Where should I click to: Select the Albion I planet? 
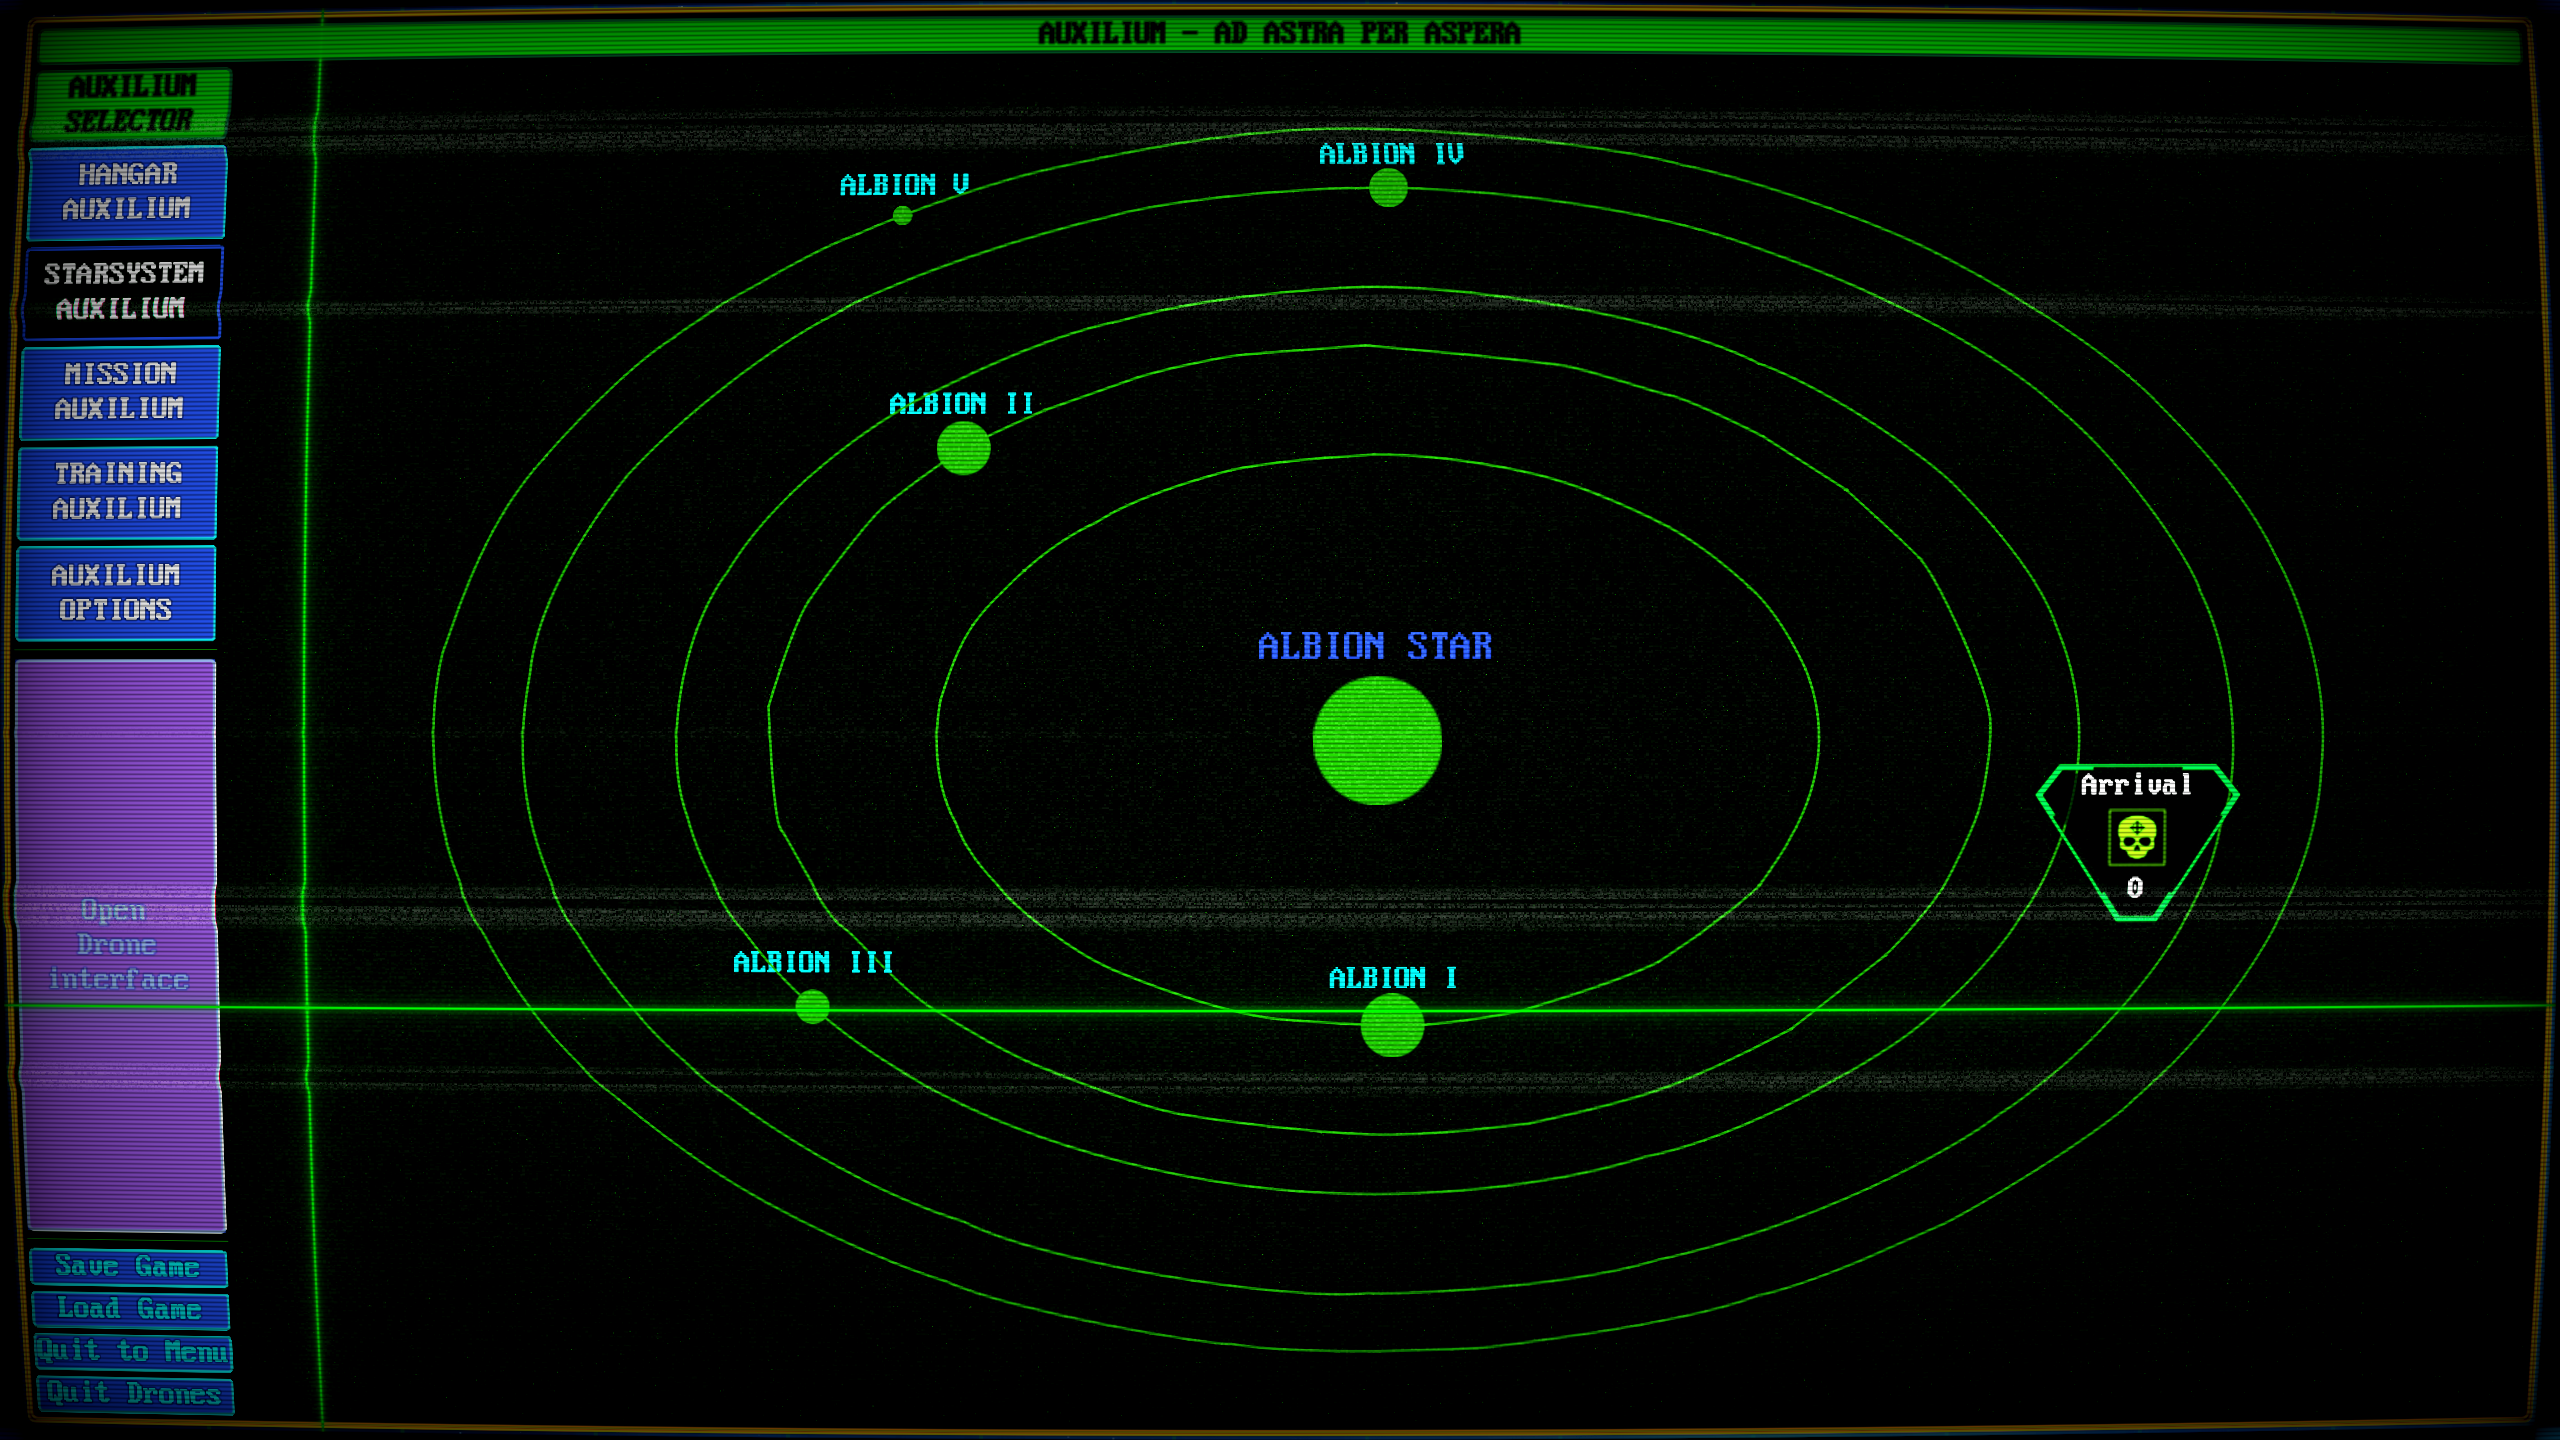1392,1025
